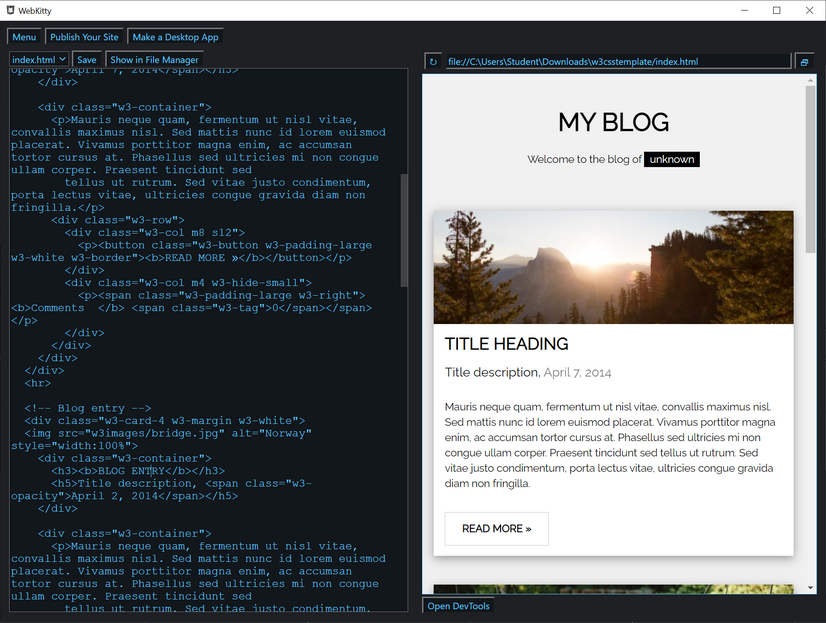Minimize the WebKitty window
Screen dimensions: 826x623
click(x=744, y=11)
